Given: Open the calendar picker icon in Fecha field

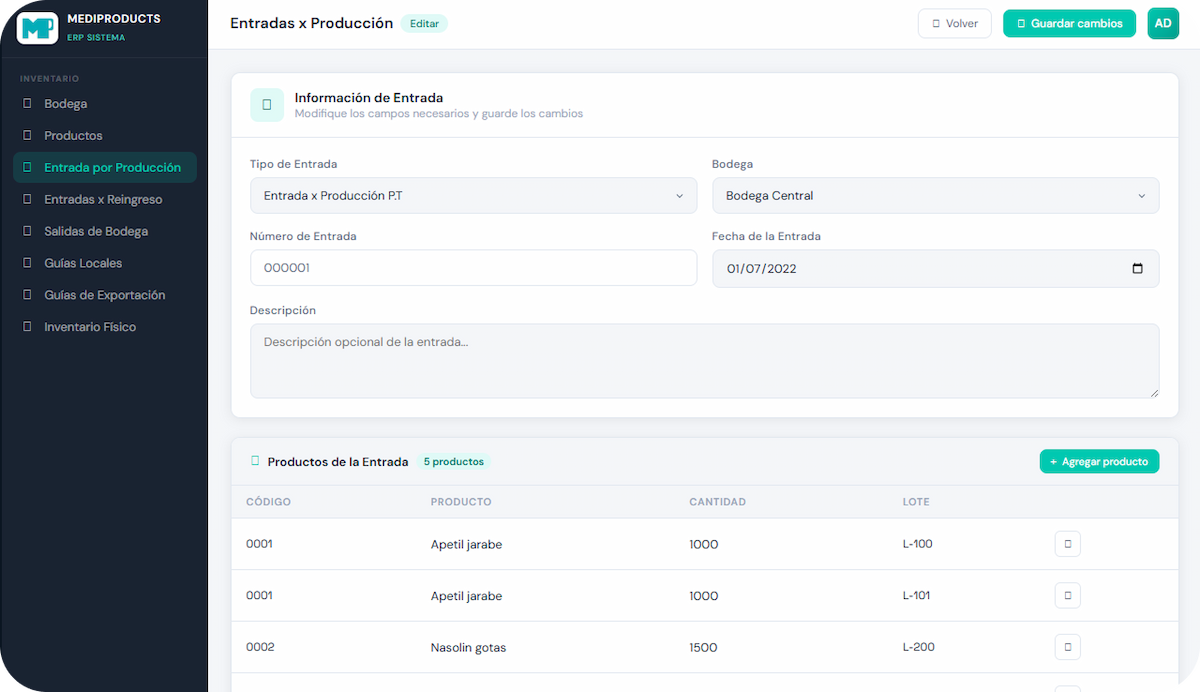Looking at the screenshot, I should click(x=1137, y=268).
